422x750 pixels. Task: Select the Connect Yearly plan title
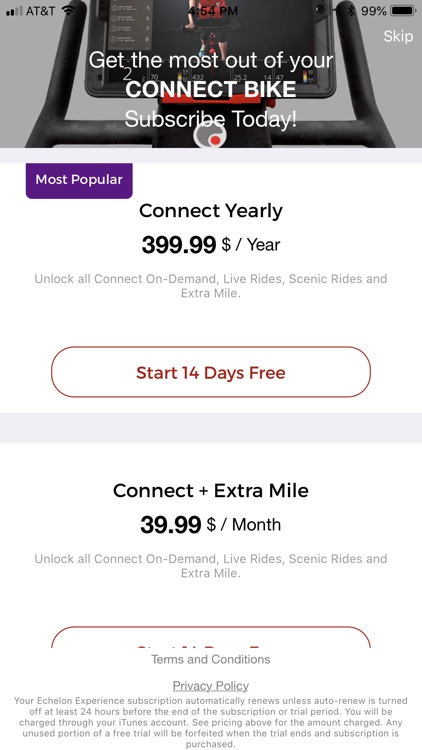tap(211, 211)
